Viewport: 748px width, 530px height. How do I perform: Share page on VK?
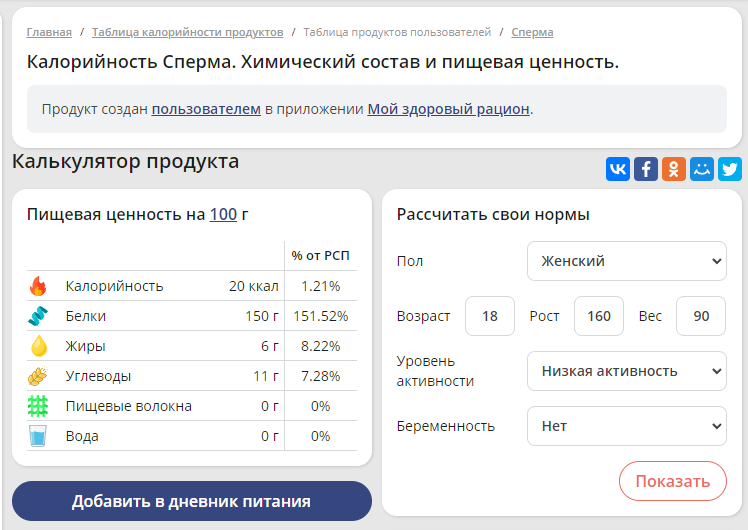(x=618, y=169)
